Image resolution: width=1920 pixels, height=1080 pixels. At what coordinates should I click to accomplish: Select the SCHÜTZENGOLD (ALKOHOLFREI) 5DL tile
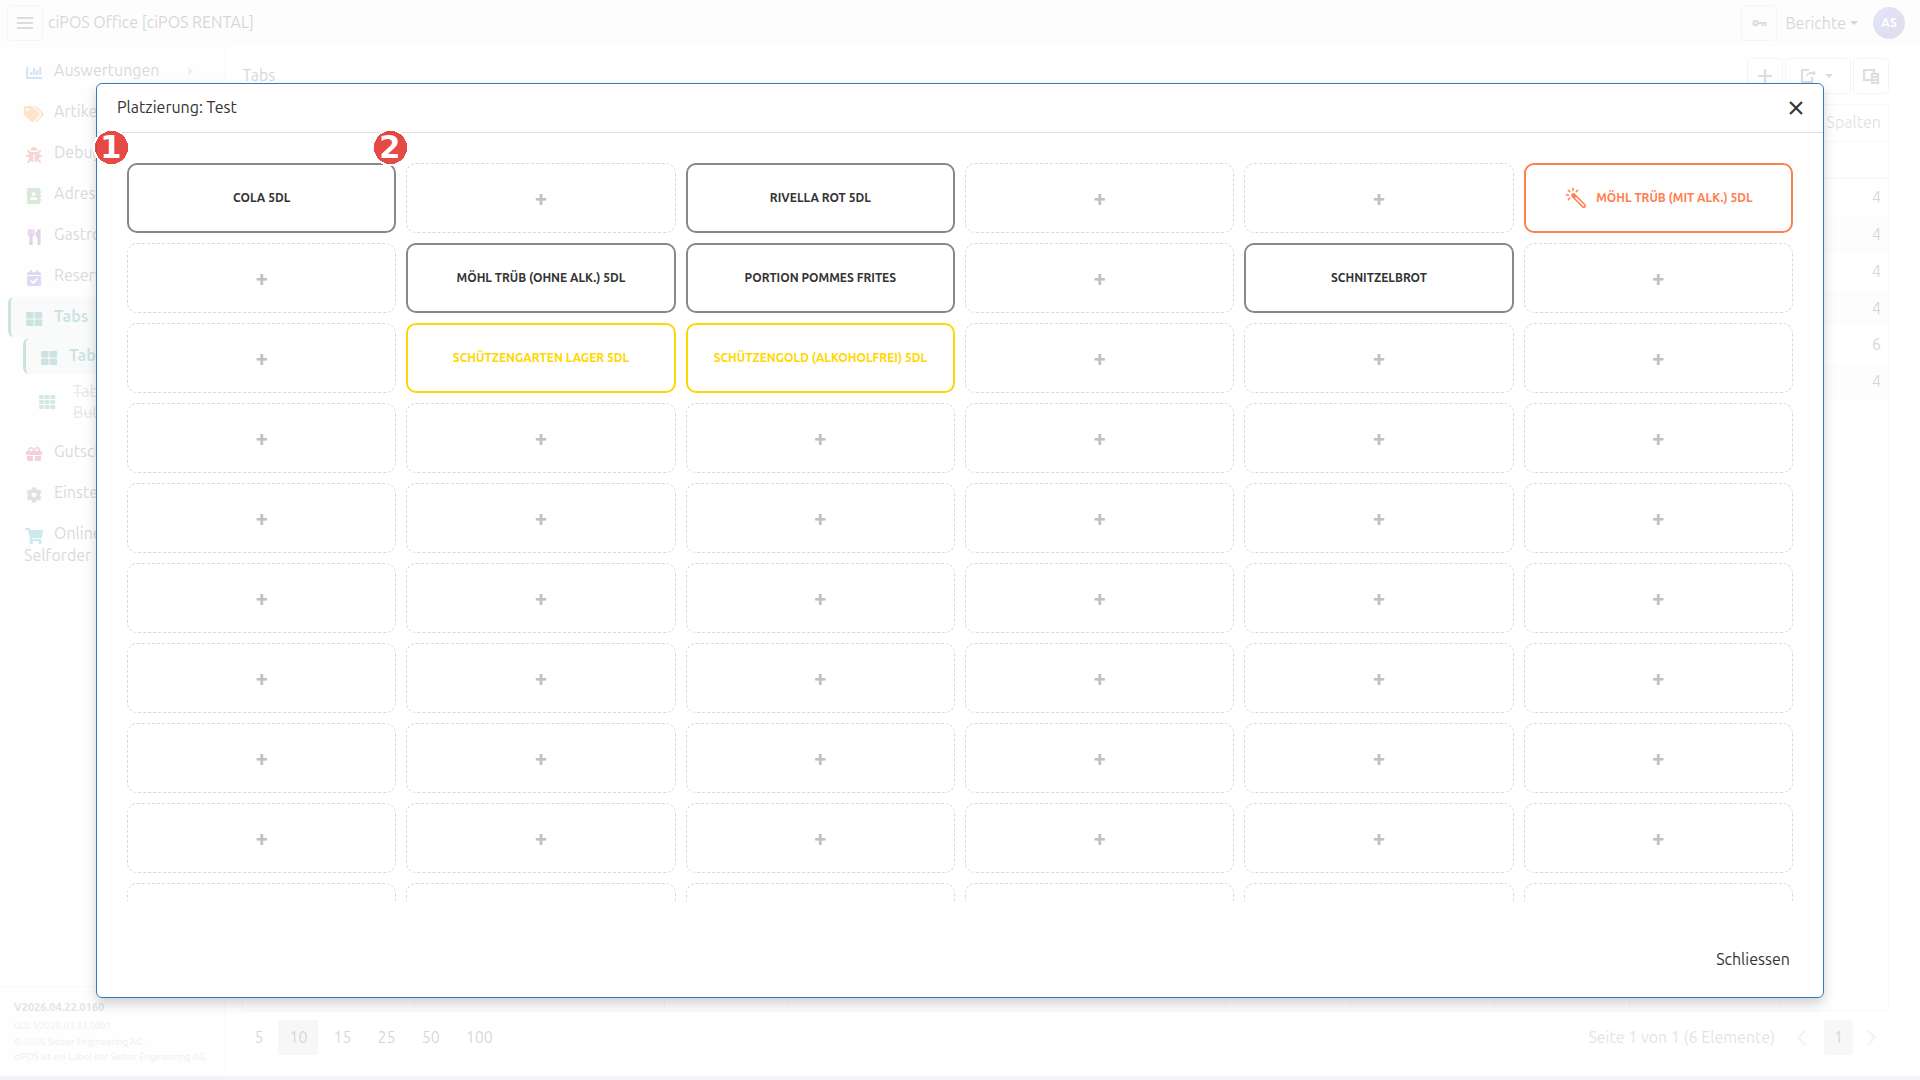(820, 358)
